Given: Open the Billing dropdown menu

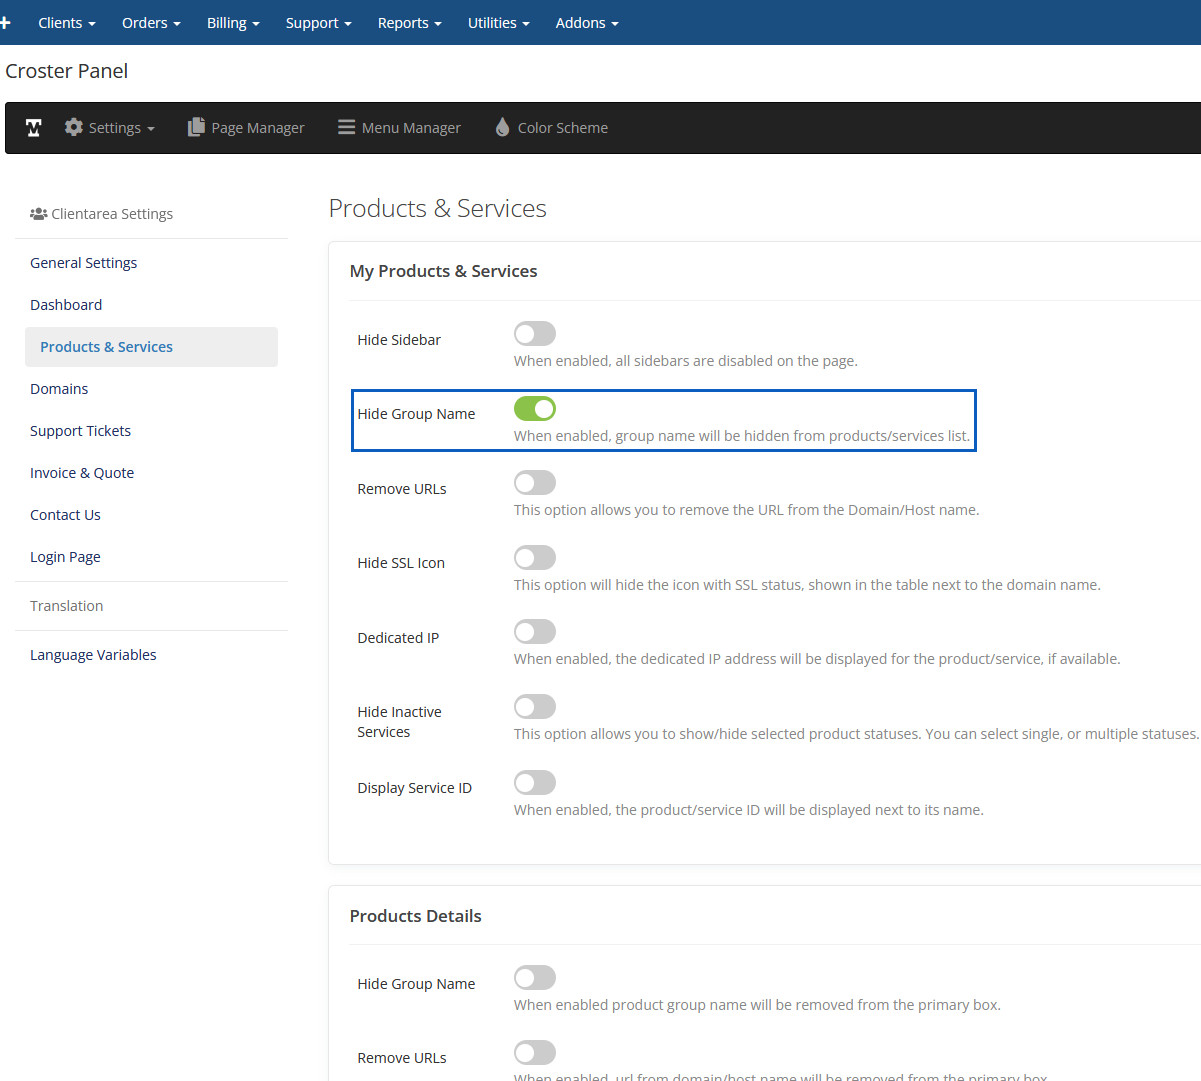Looking at the screenshot, I should point(233,23).
